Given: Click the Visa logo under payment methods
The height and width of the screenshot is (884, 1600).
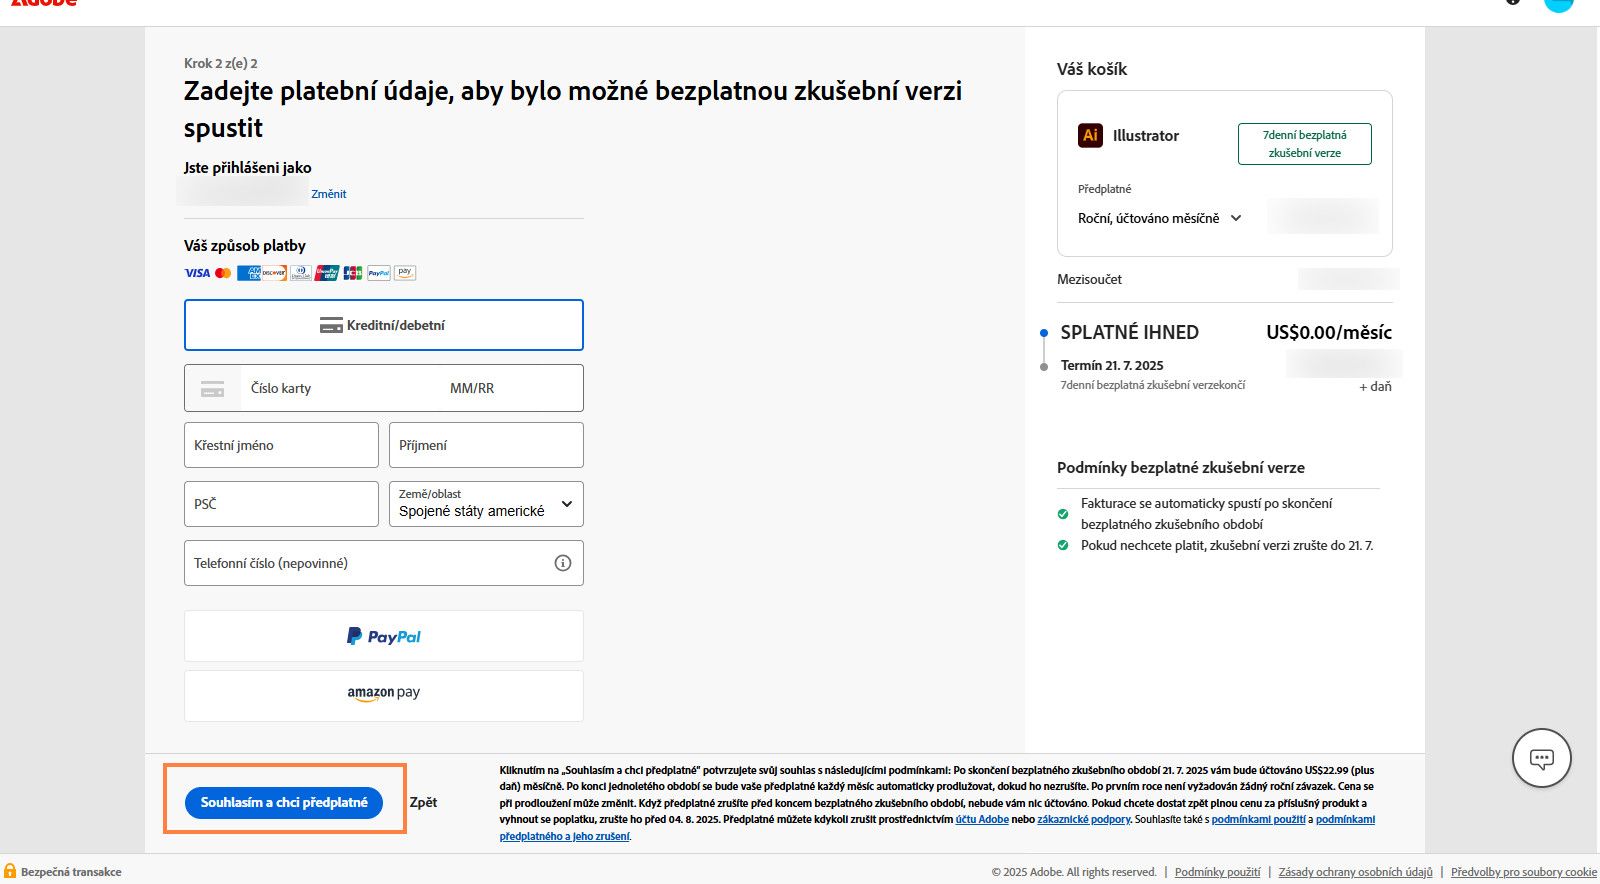Looking at the screenshot, I should (x=197, y=273).
